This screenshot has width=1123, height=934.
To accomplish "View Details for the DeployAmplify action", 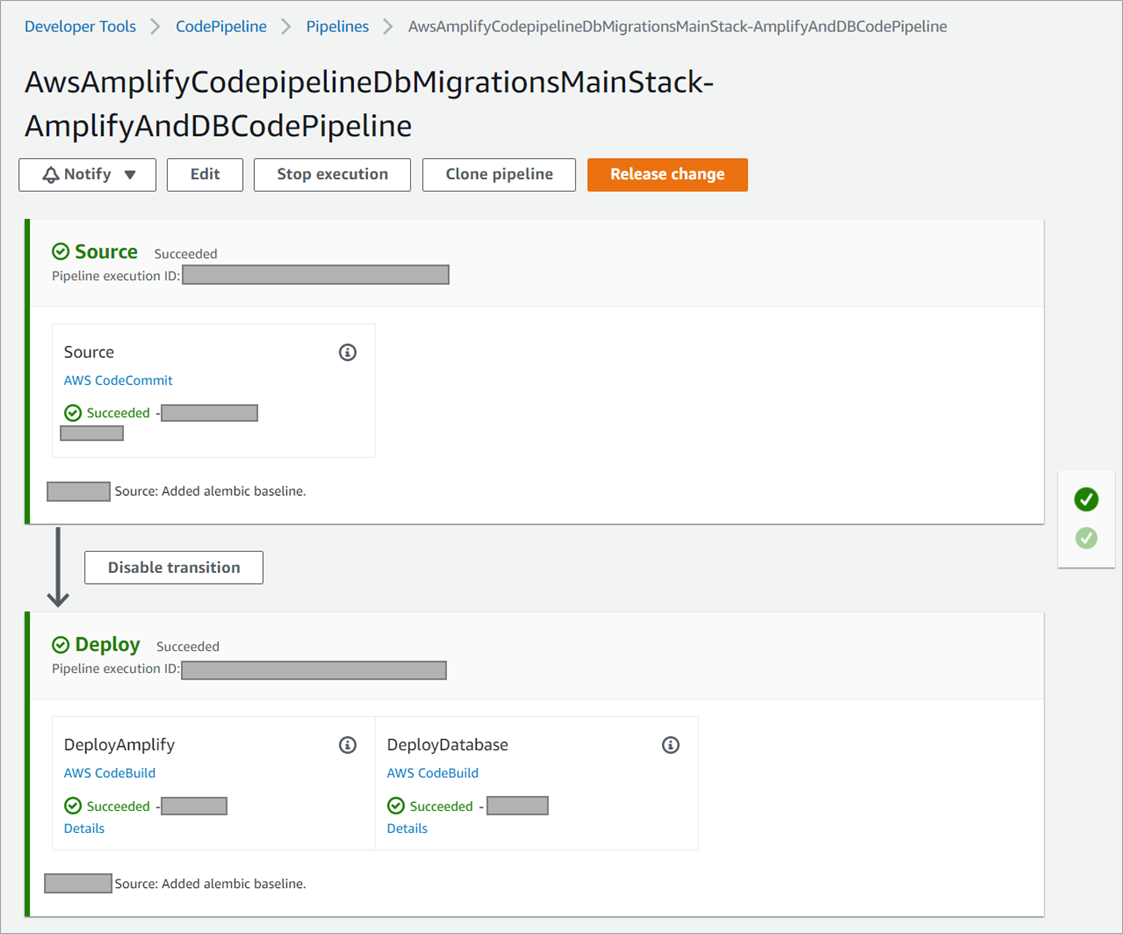I will (84, 828).
